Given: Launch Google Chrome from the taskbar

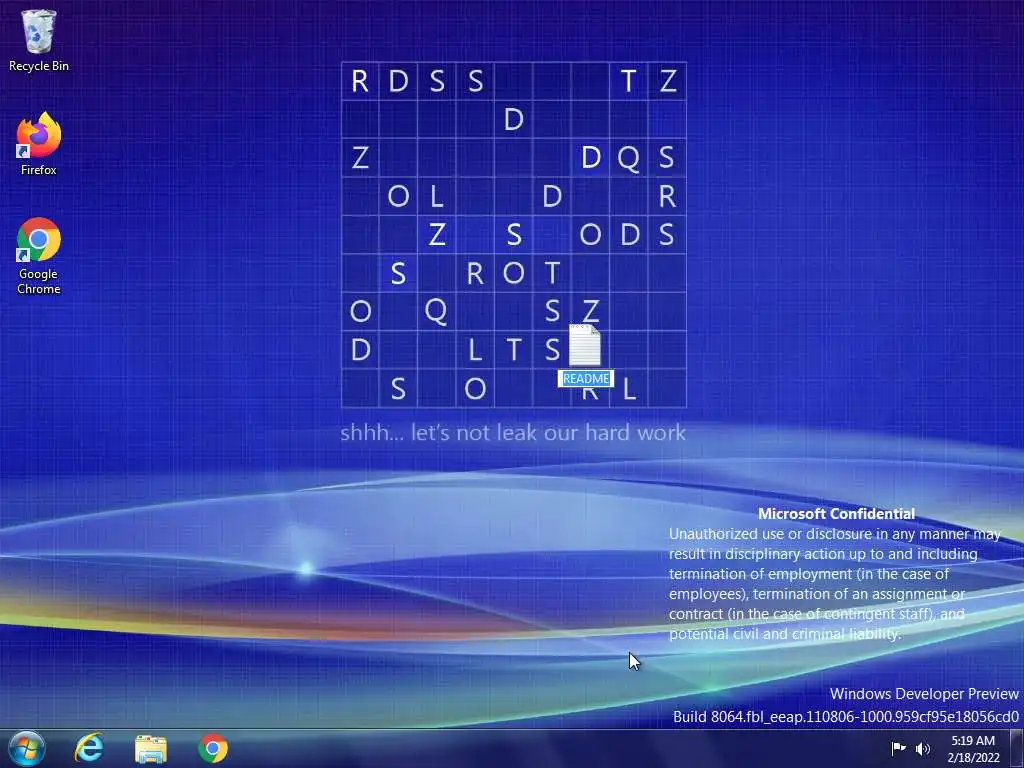Looking at the screenshot, I should coord(213,748).
